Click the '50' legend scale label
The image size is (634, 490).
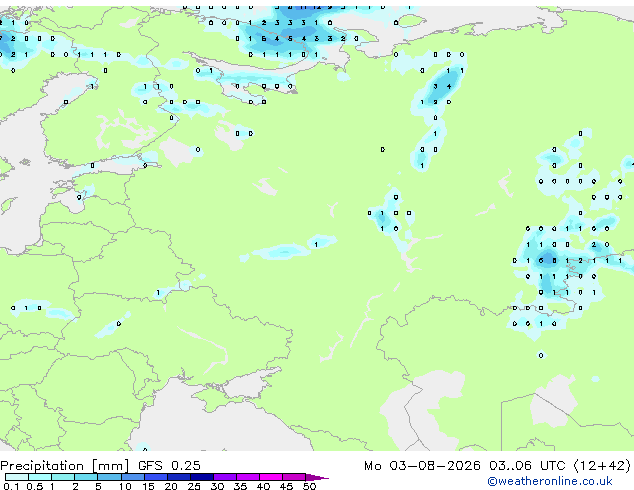309,486
